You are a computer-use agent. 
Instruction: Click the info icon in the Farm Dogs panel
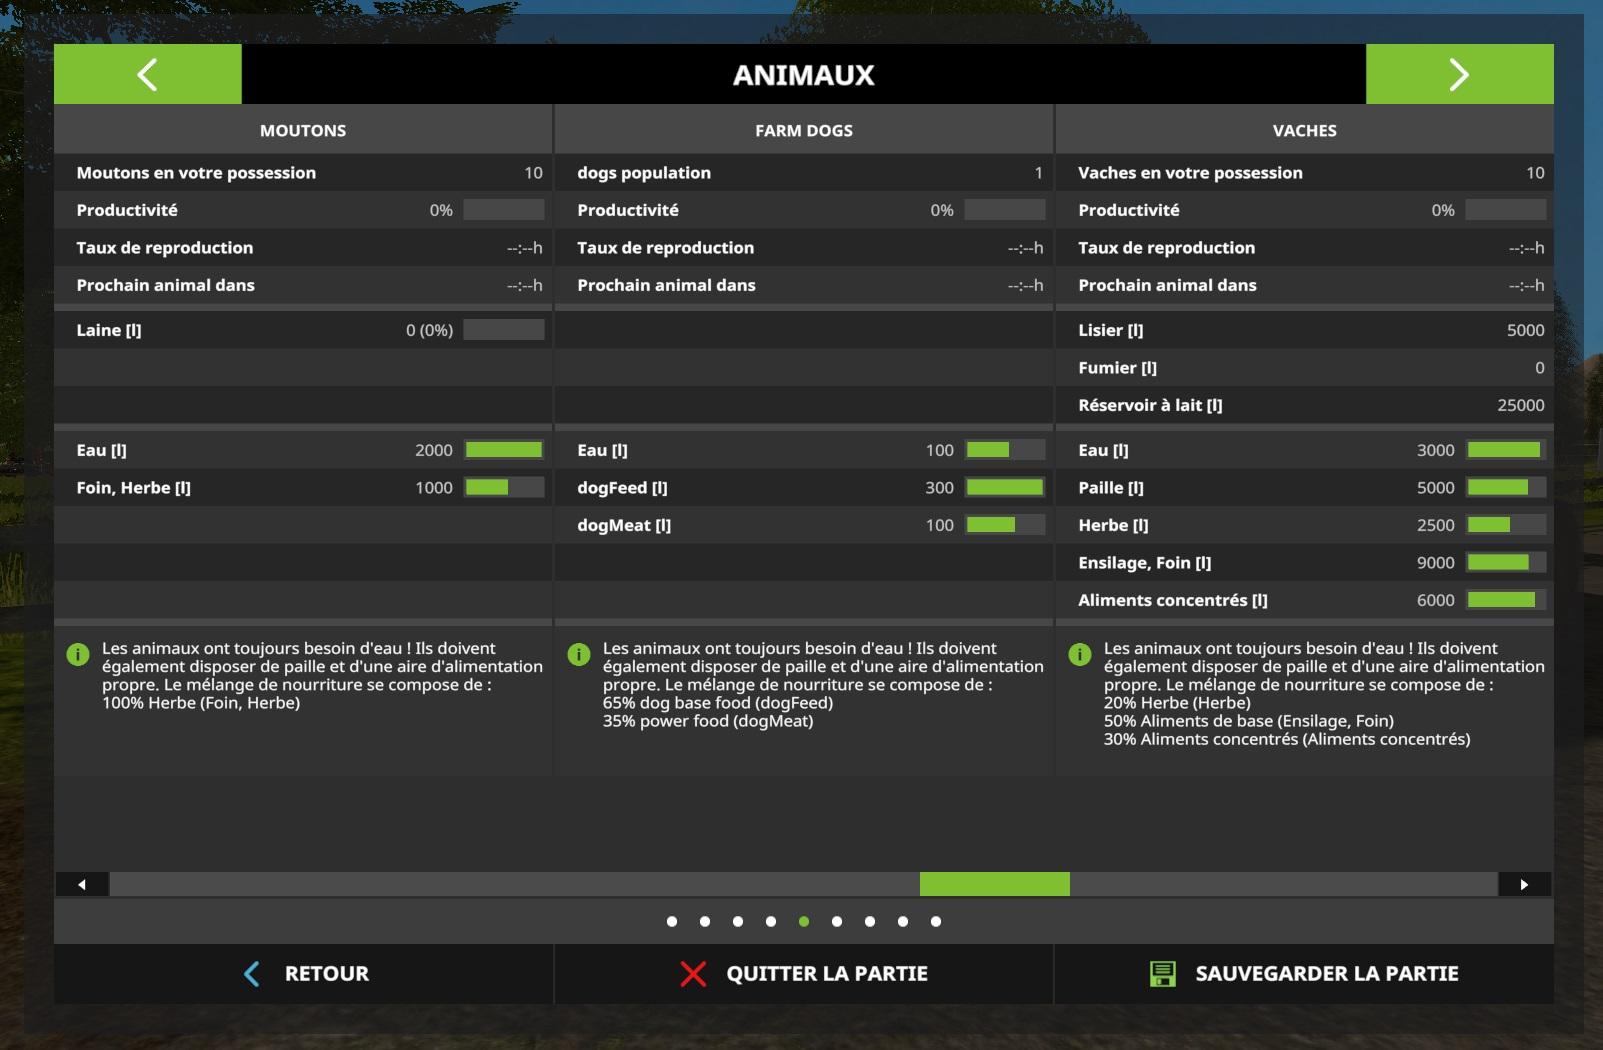click(x=579, y=655)
